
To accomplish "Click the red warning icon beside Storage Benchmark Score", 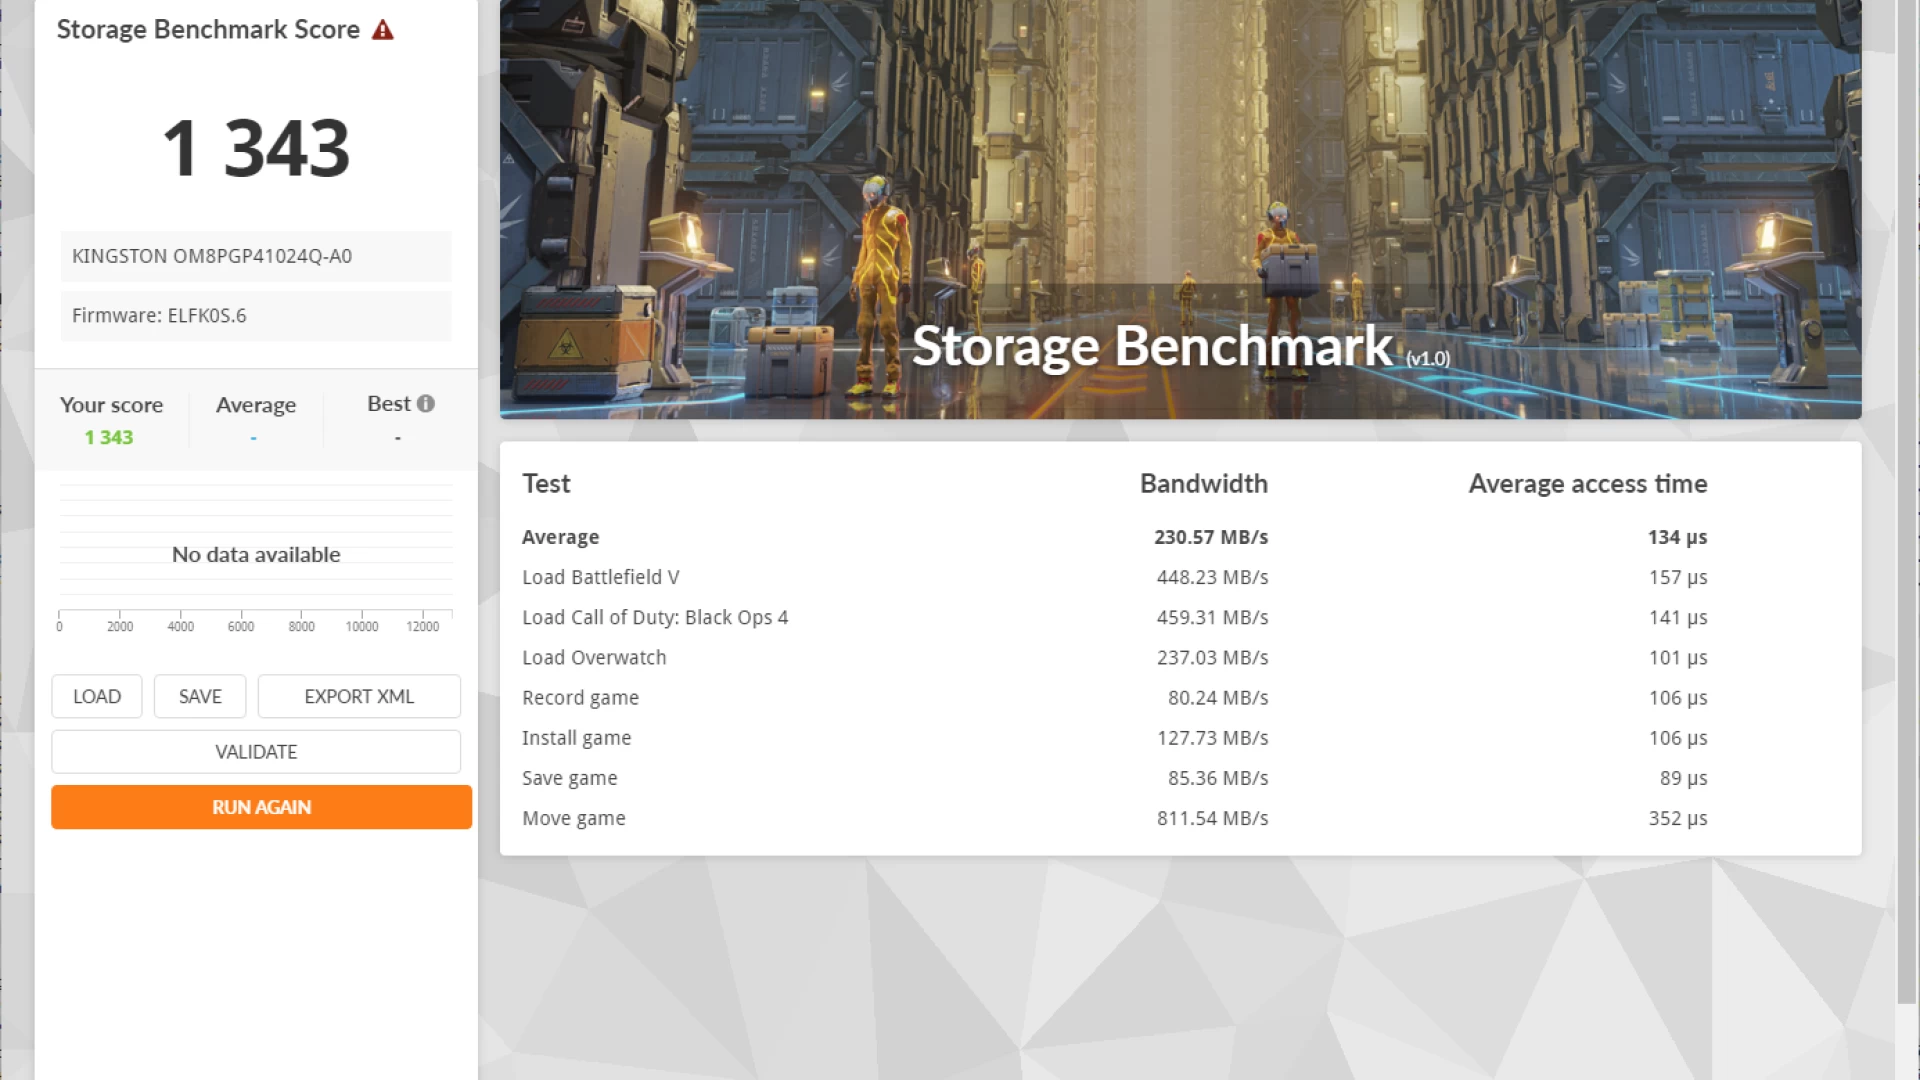I will 383,30.
